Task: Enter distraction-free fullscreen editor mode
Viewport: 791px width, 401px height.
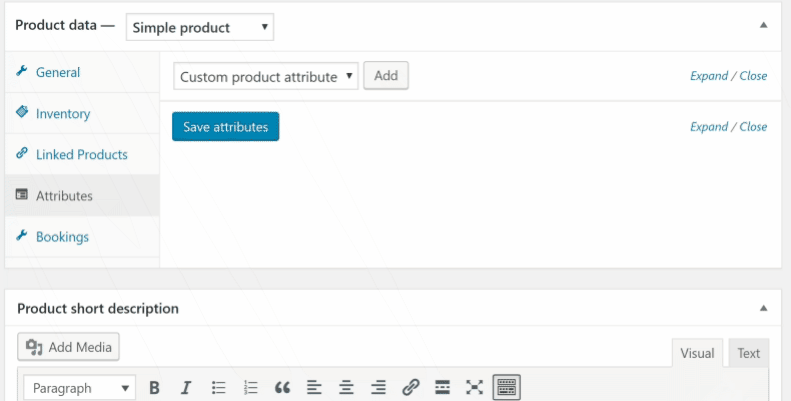Action: 474,388
